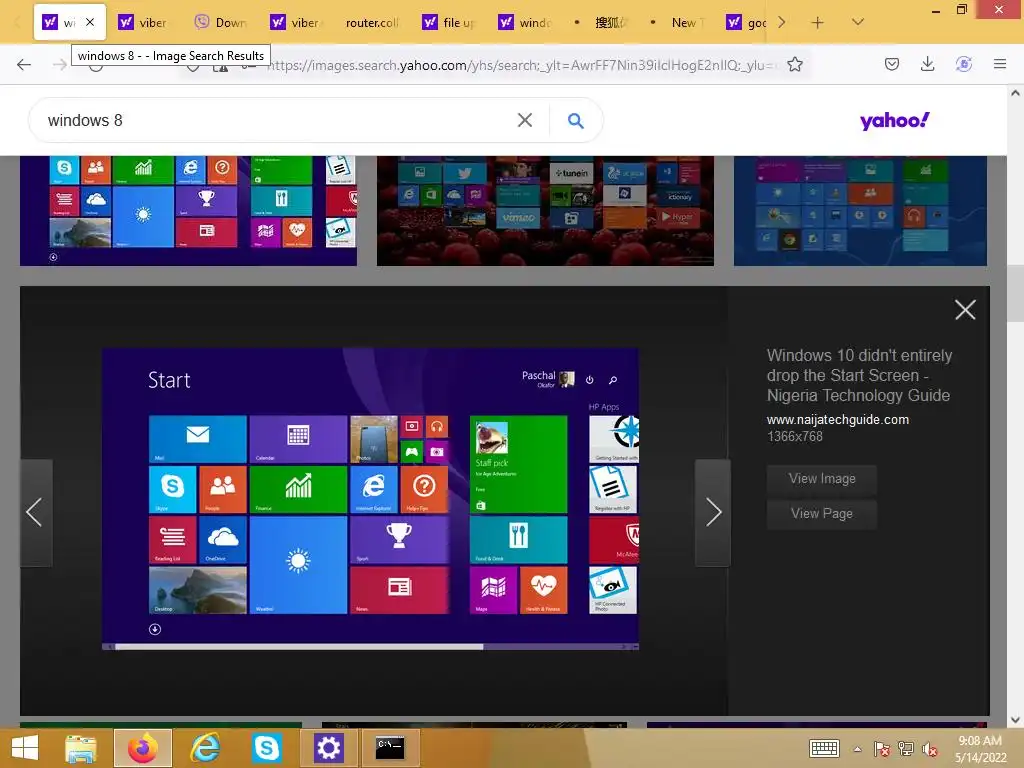The width and height of the screenshot is (1024, 768).
Task: Open Skype from the taskbar
Action: tap(266, 748)
